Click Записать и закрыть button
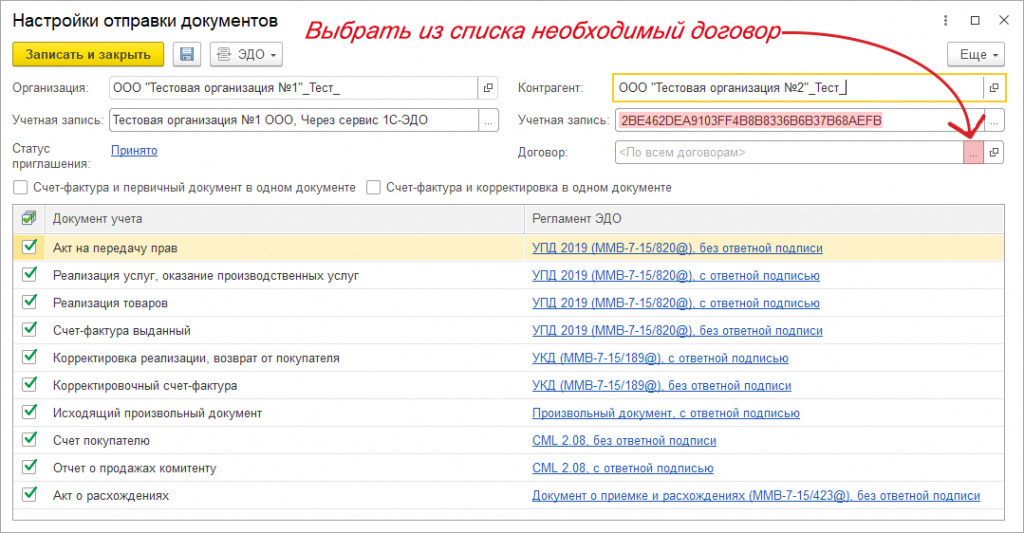Image resolution: width=1024 pixels, height=533 pixels. [x=88, y=54]
